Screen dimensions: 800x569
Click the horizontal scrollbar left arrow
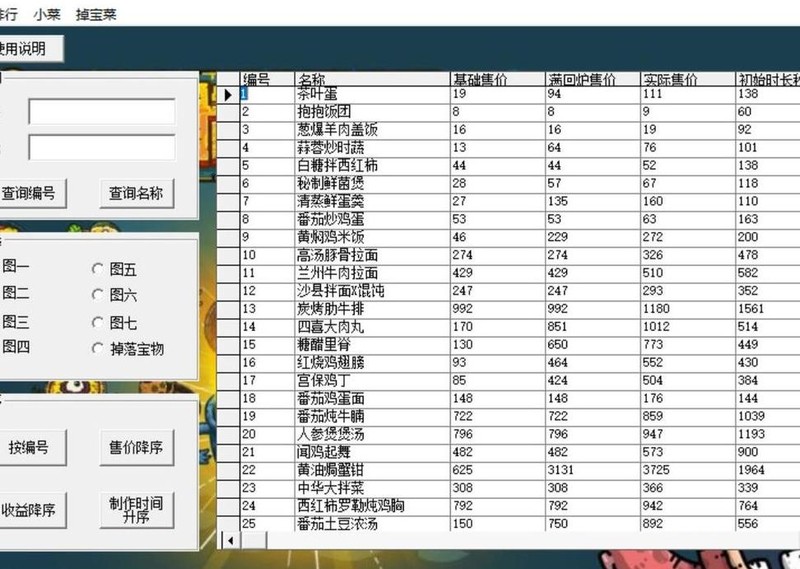[229, 540]
